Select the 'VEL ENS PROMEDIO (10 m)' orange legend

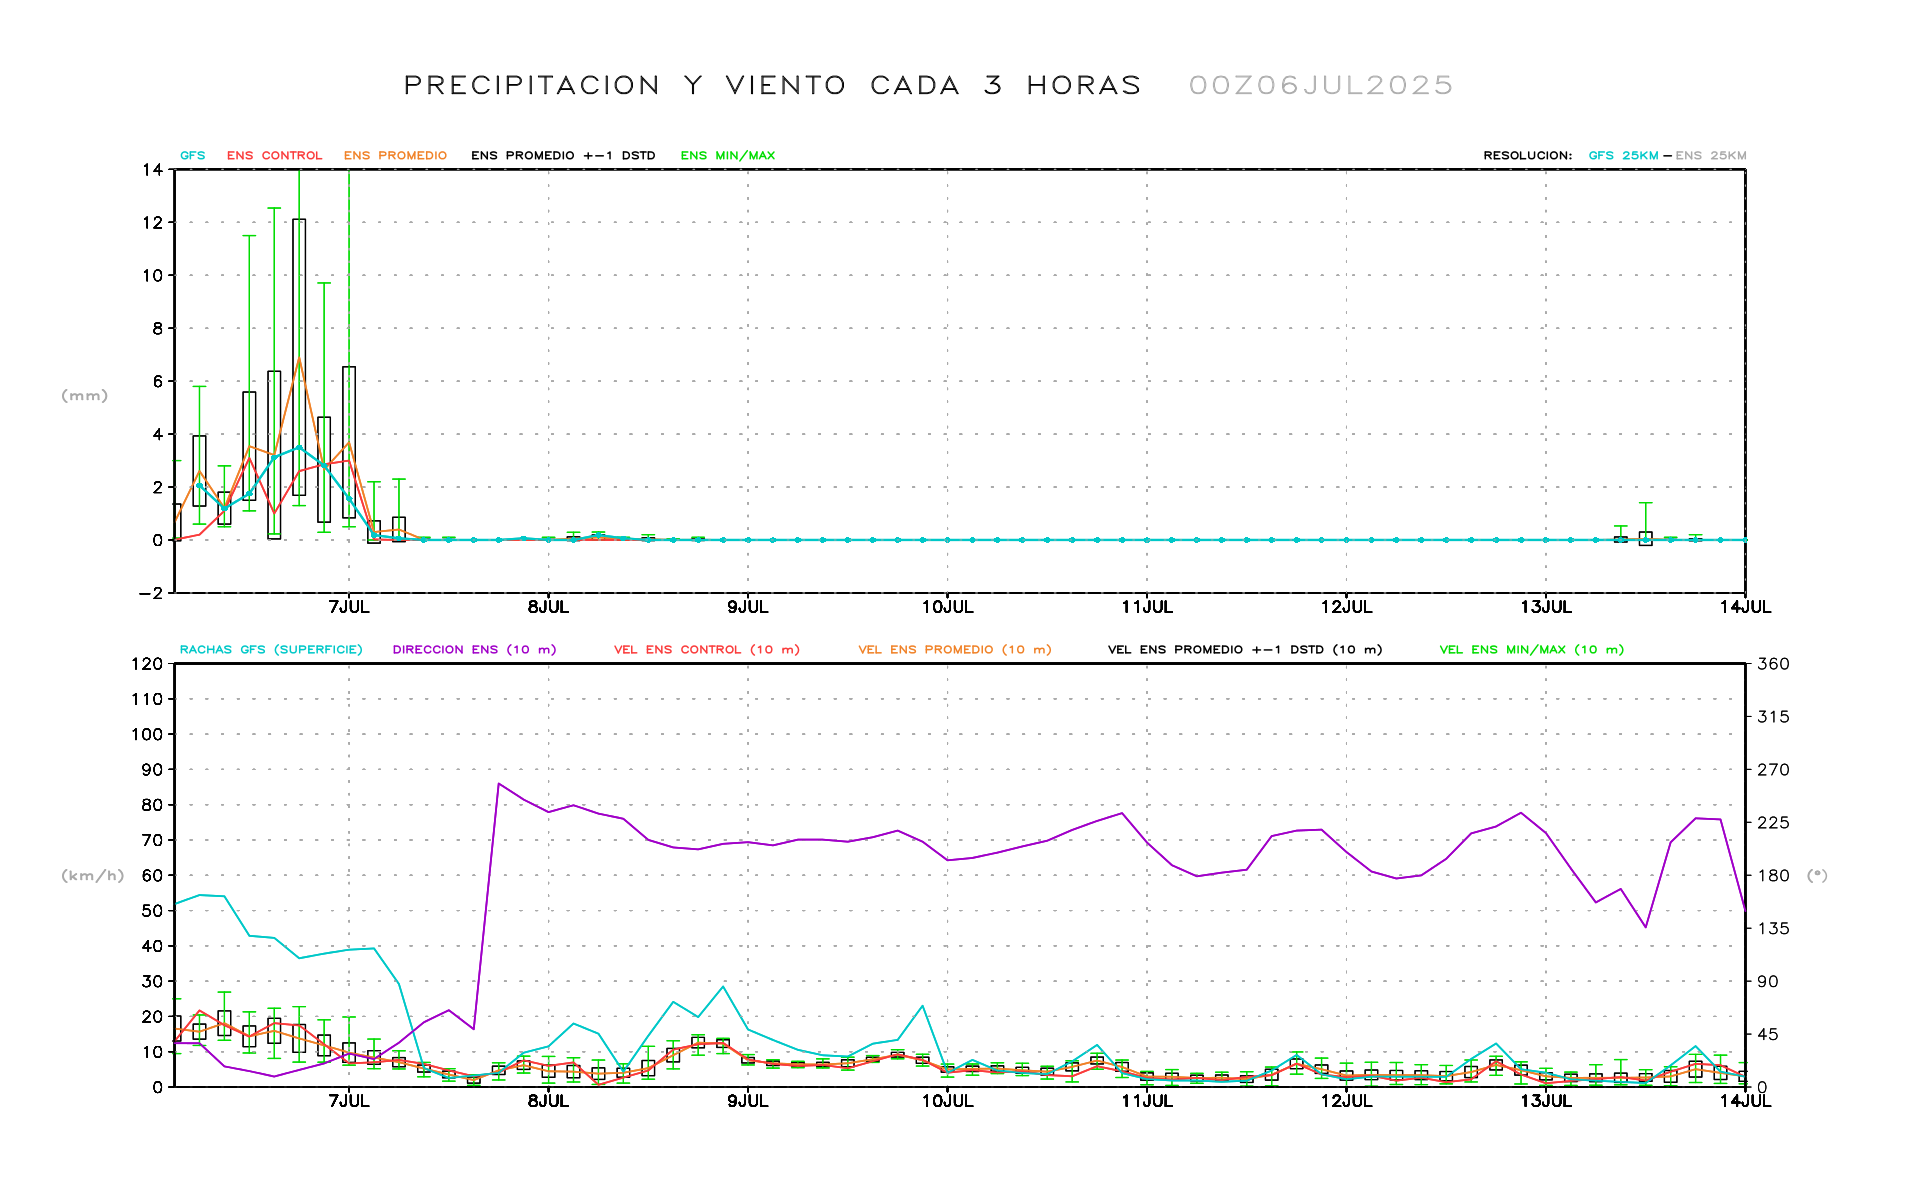tap(955, 649)
